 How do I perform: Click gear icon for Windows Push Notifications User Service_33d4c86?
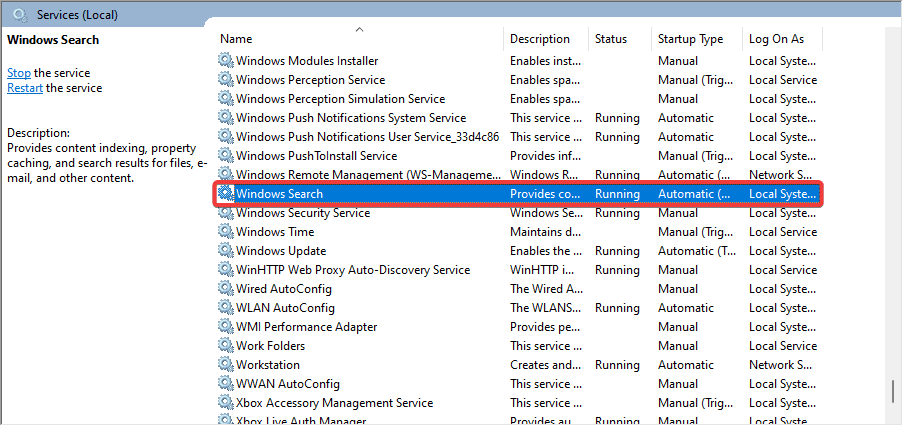click(225, 136)
